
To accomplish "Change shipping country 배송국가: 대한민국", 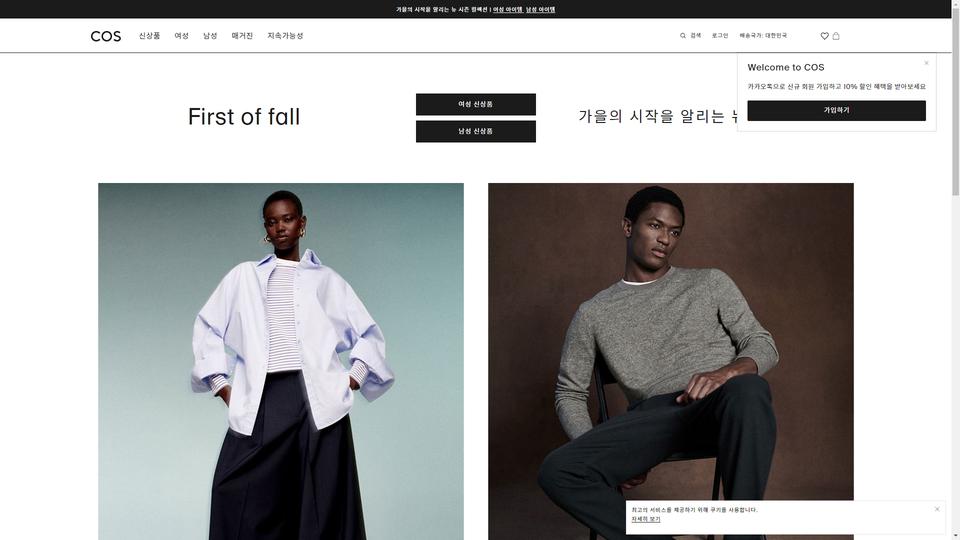I will click(763, 36).
